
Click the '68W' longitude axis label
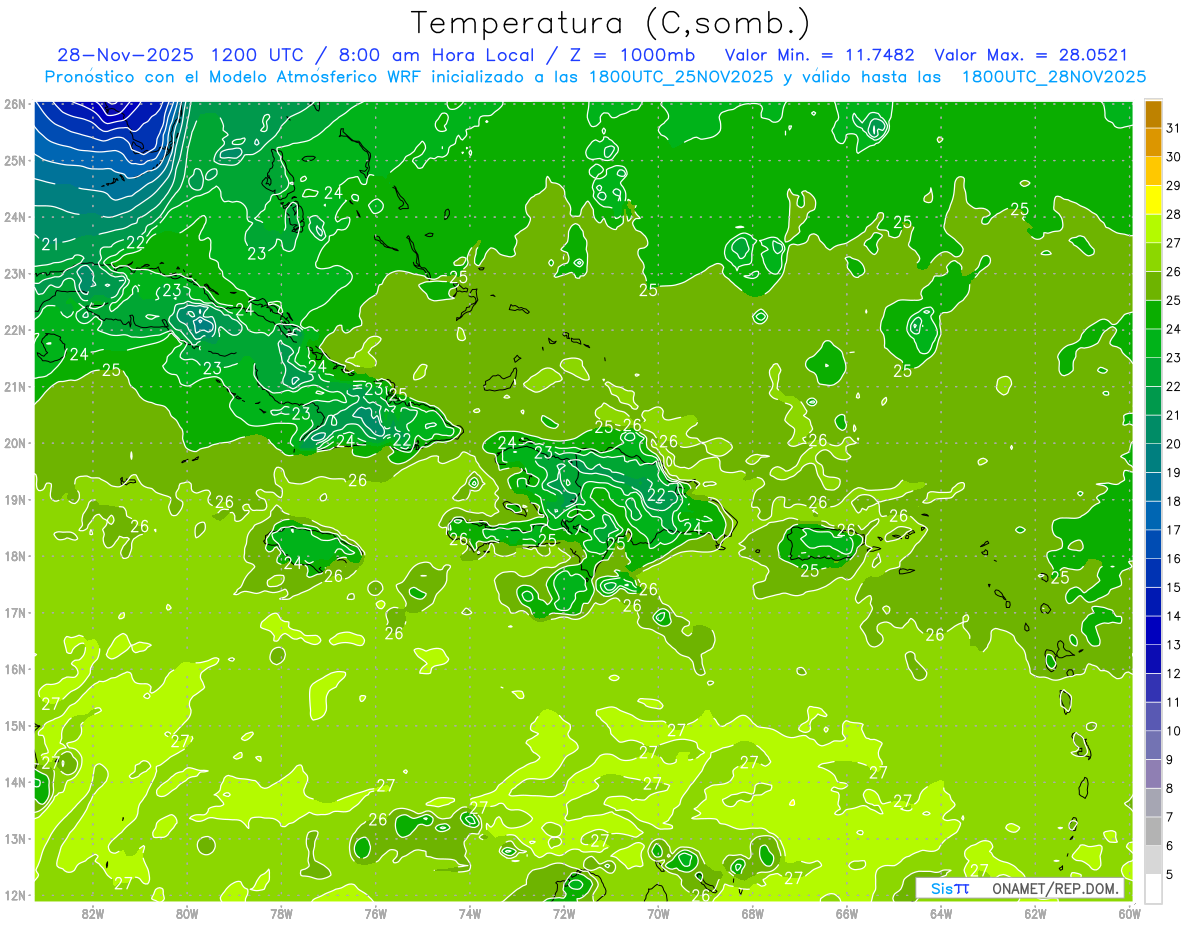(752, 913)
